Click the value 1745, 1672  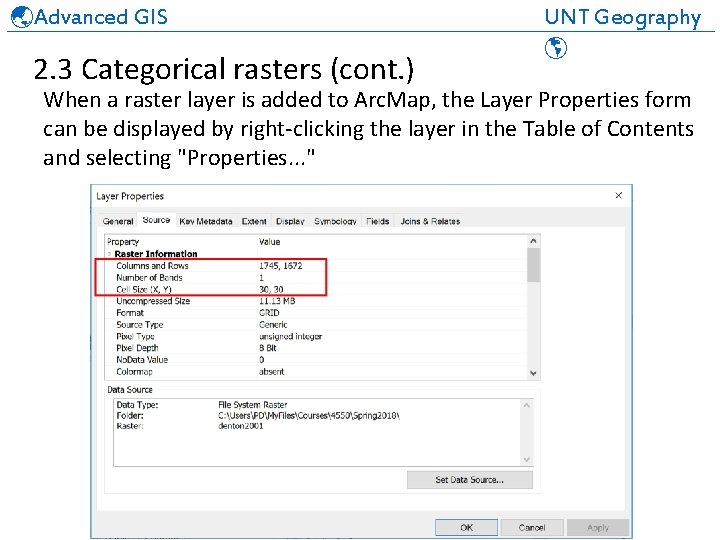[281, 266]
